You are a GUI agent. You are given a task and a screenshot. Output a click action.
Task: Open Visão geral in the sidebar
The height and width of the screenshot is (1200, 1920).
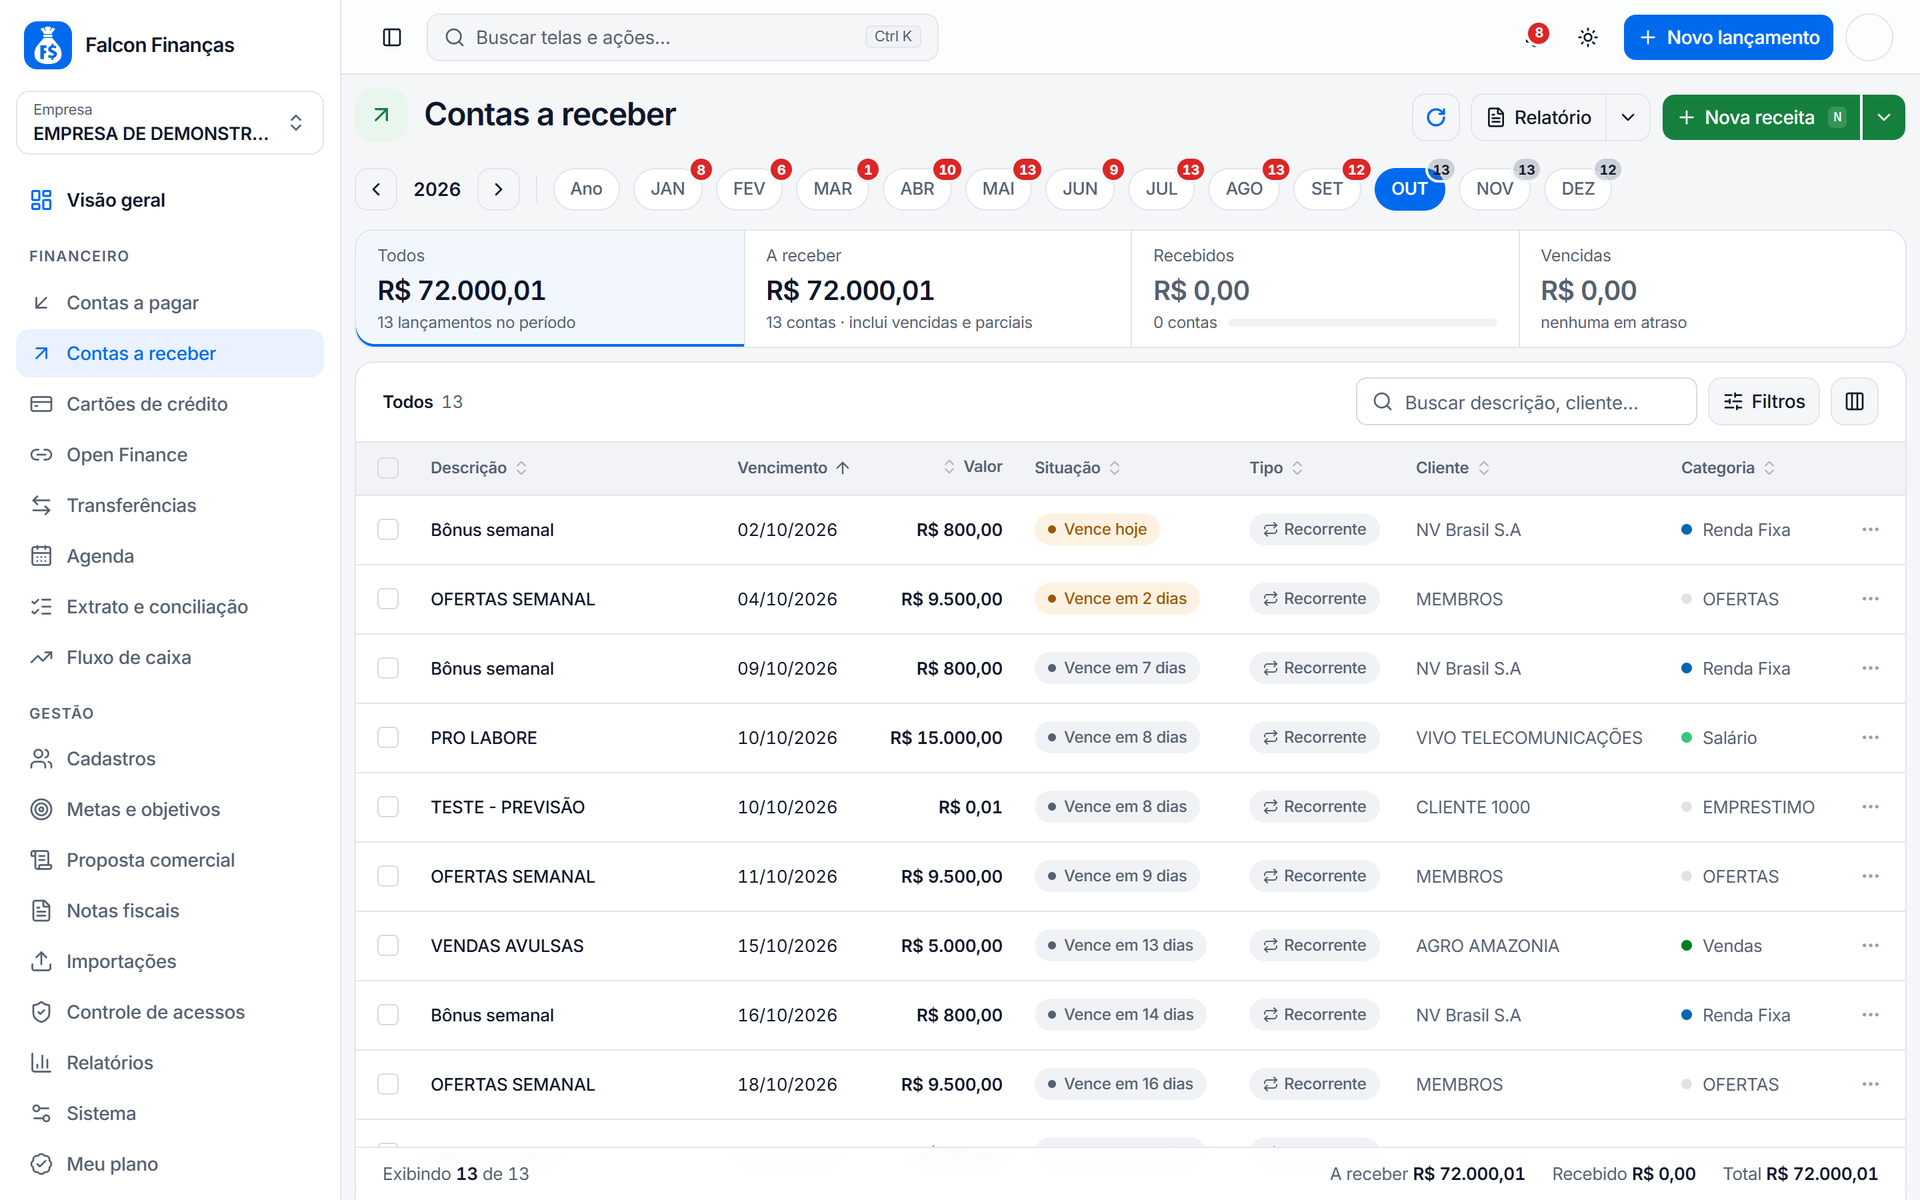[x=170, y=200]
